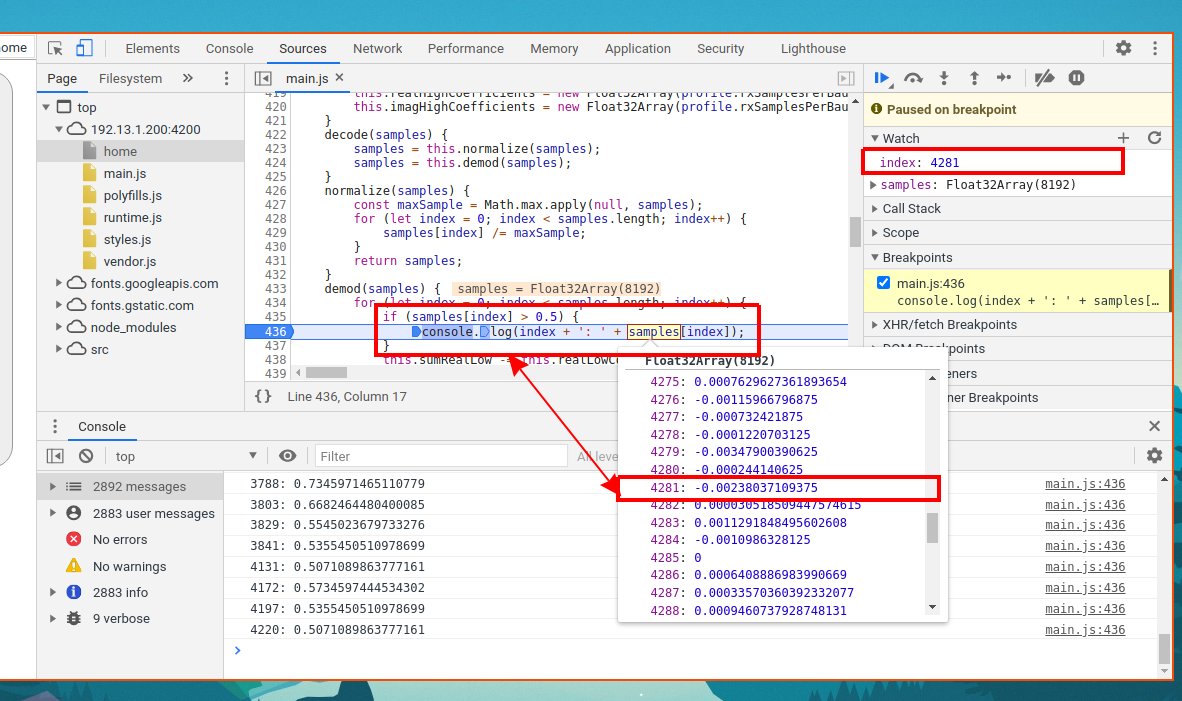Open the Performance tab
Viewport: 1182px width, 701px height.
point(466,48)
